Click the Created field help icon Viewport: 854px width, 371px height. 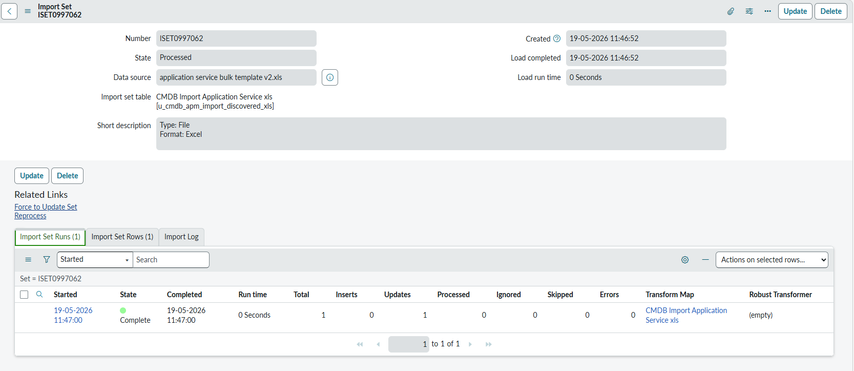pos(557,39)
